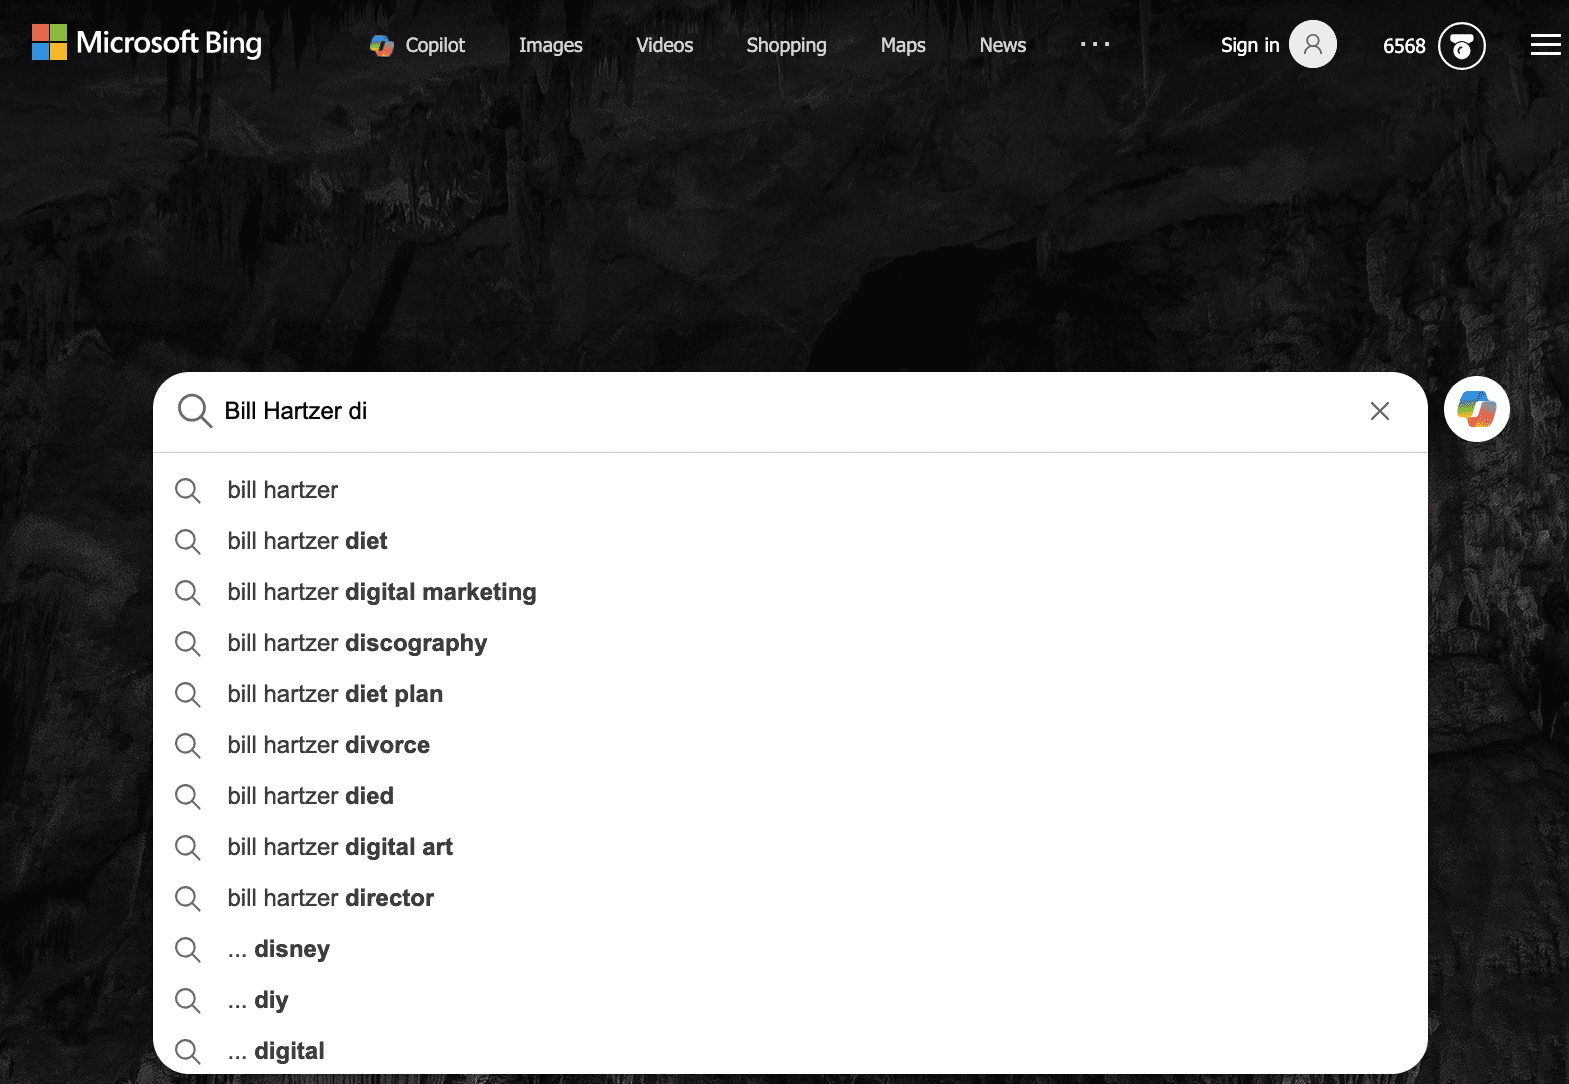The image size is (1569, 1084).
Task: Open the Rewards medal icon
Action: click(x=1461, y=46)
